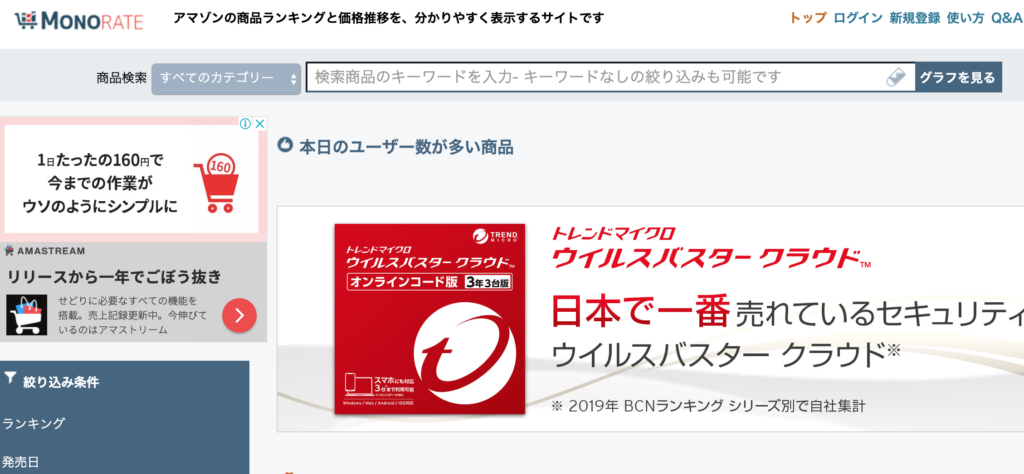Click the Amastream shopping bags app icon
The height and width of the screenshot is (474, 1024).
(x=27, y=315)
